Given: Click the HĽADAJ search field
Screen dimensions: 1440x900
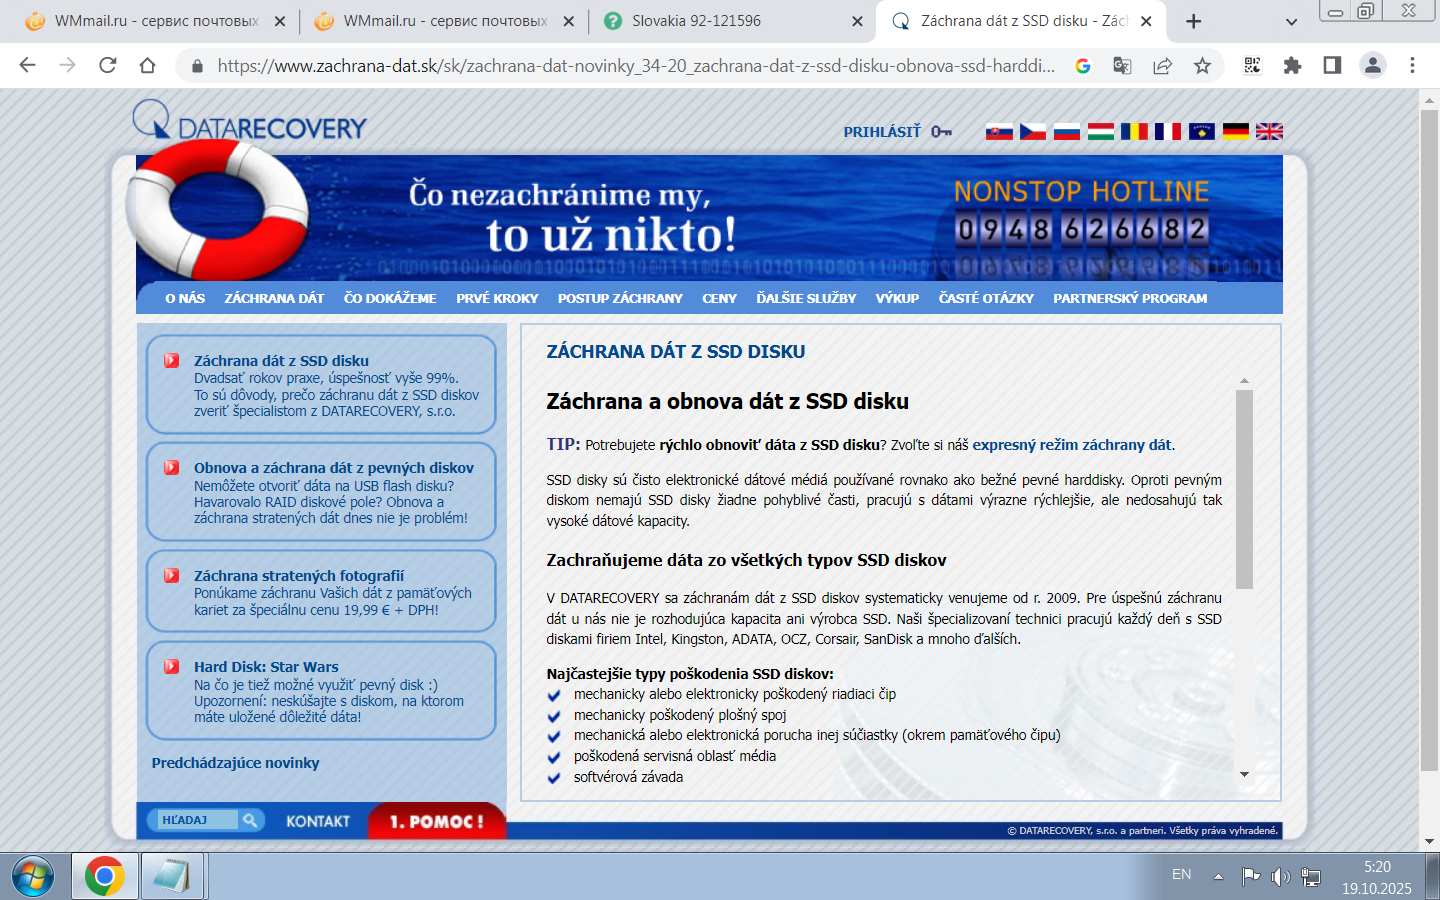Looking at the screenshot, I should click(x=196, y=820).
